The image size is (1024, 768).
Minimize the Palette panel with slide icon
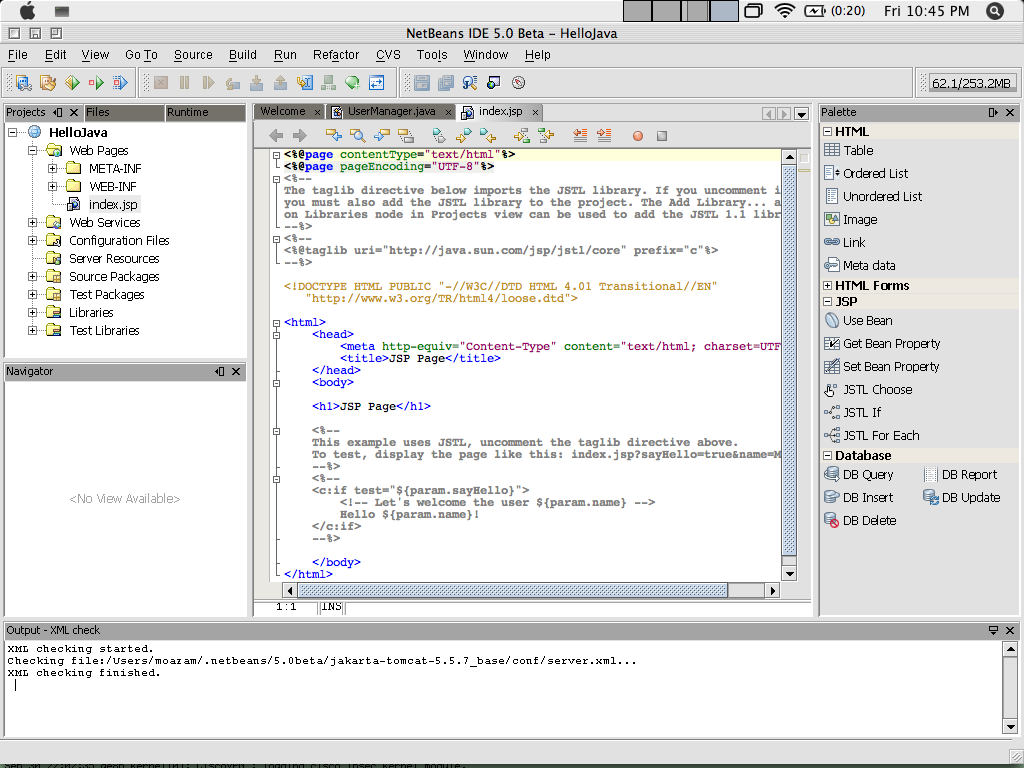993,112
